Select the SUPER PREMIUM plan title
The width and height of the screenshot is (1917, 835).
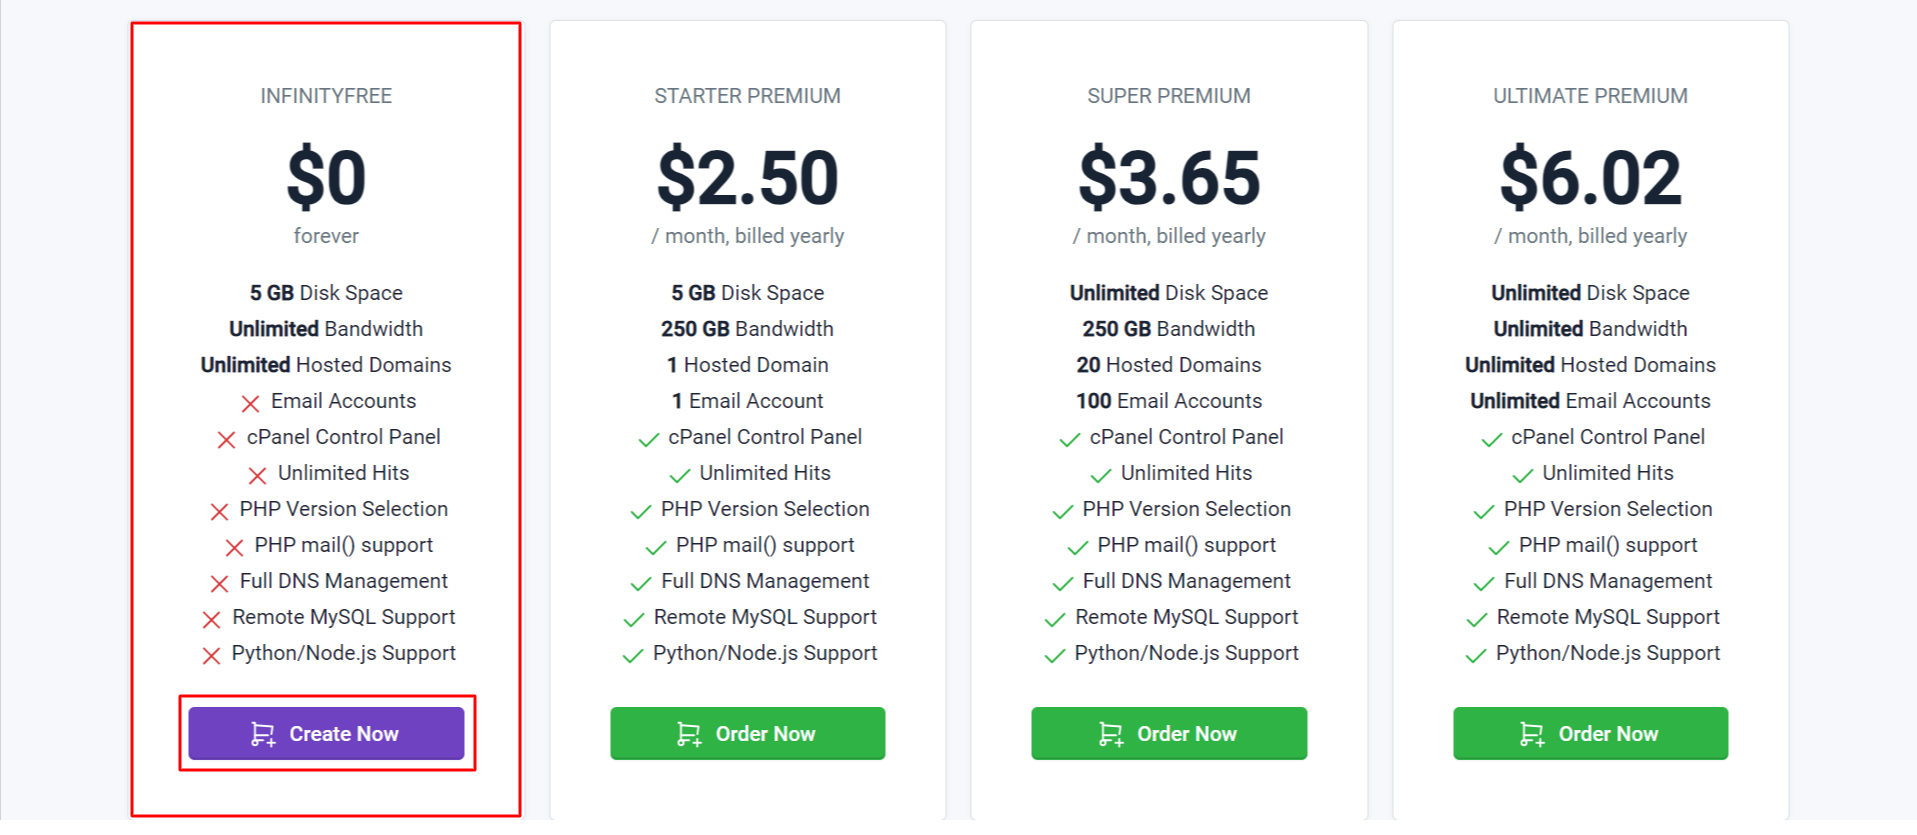[x=1169, y=96]
